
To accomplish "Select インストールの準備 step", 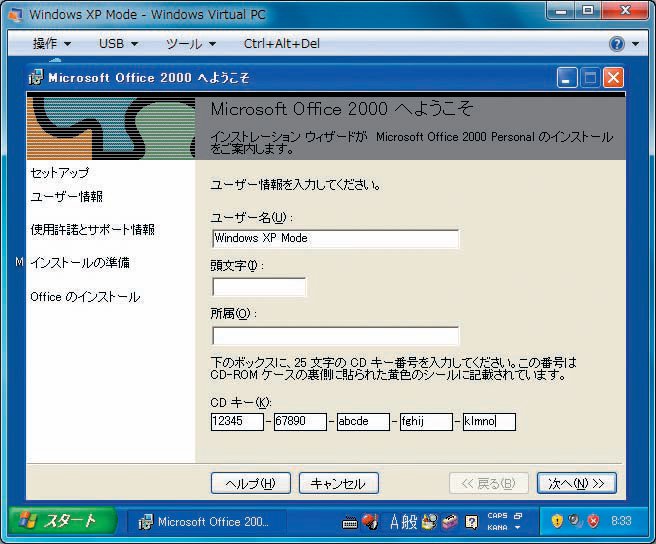I will (80, 263).
